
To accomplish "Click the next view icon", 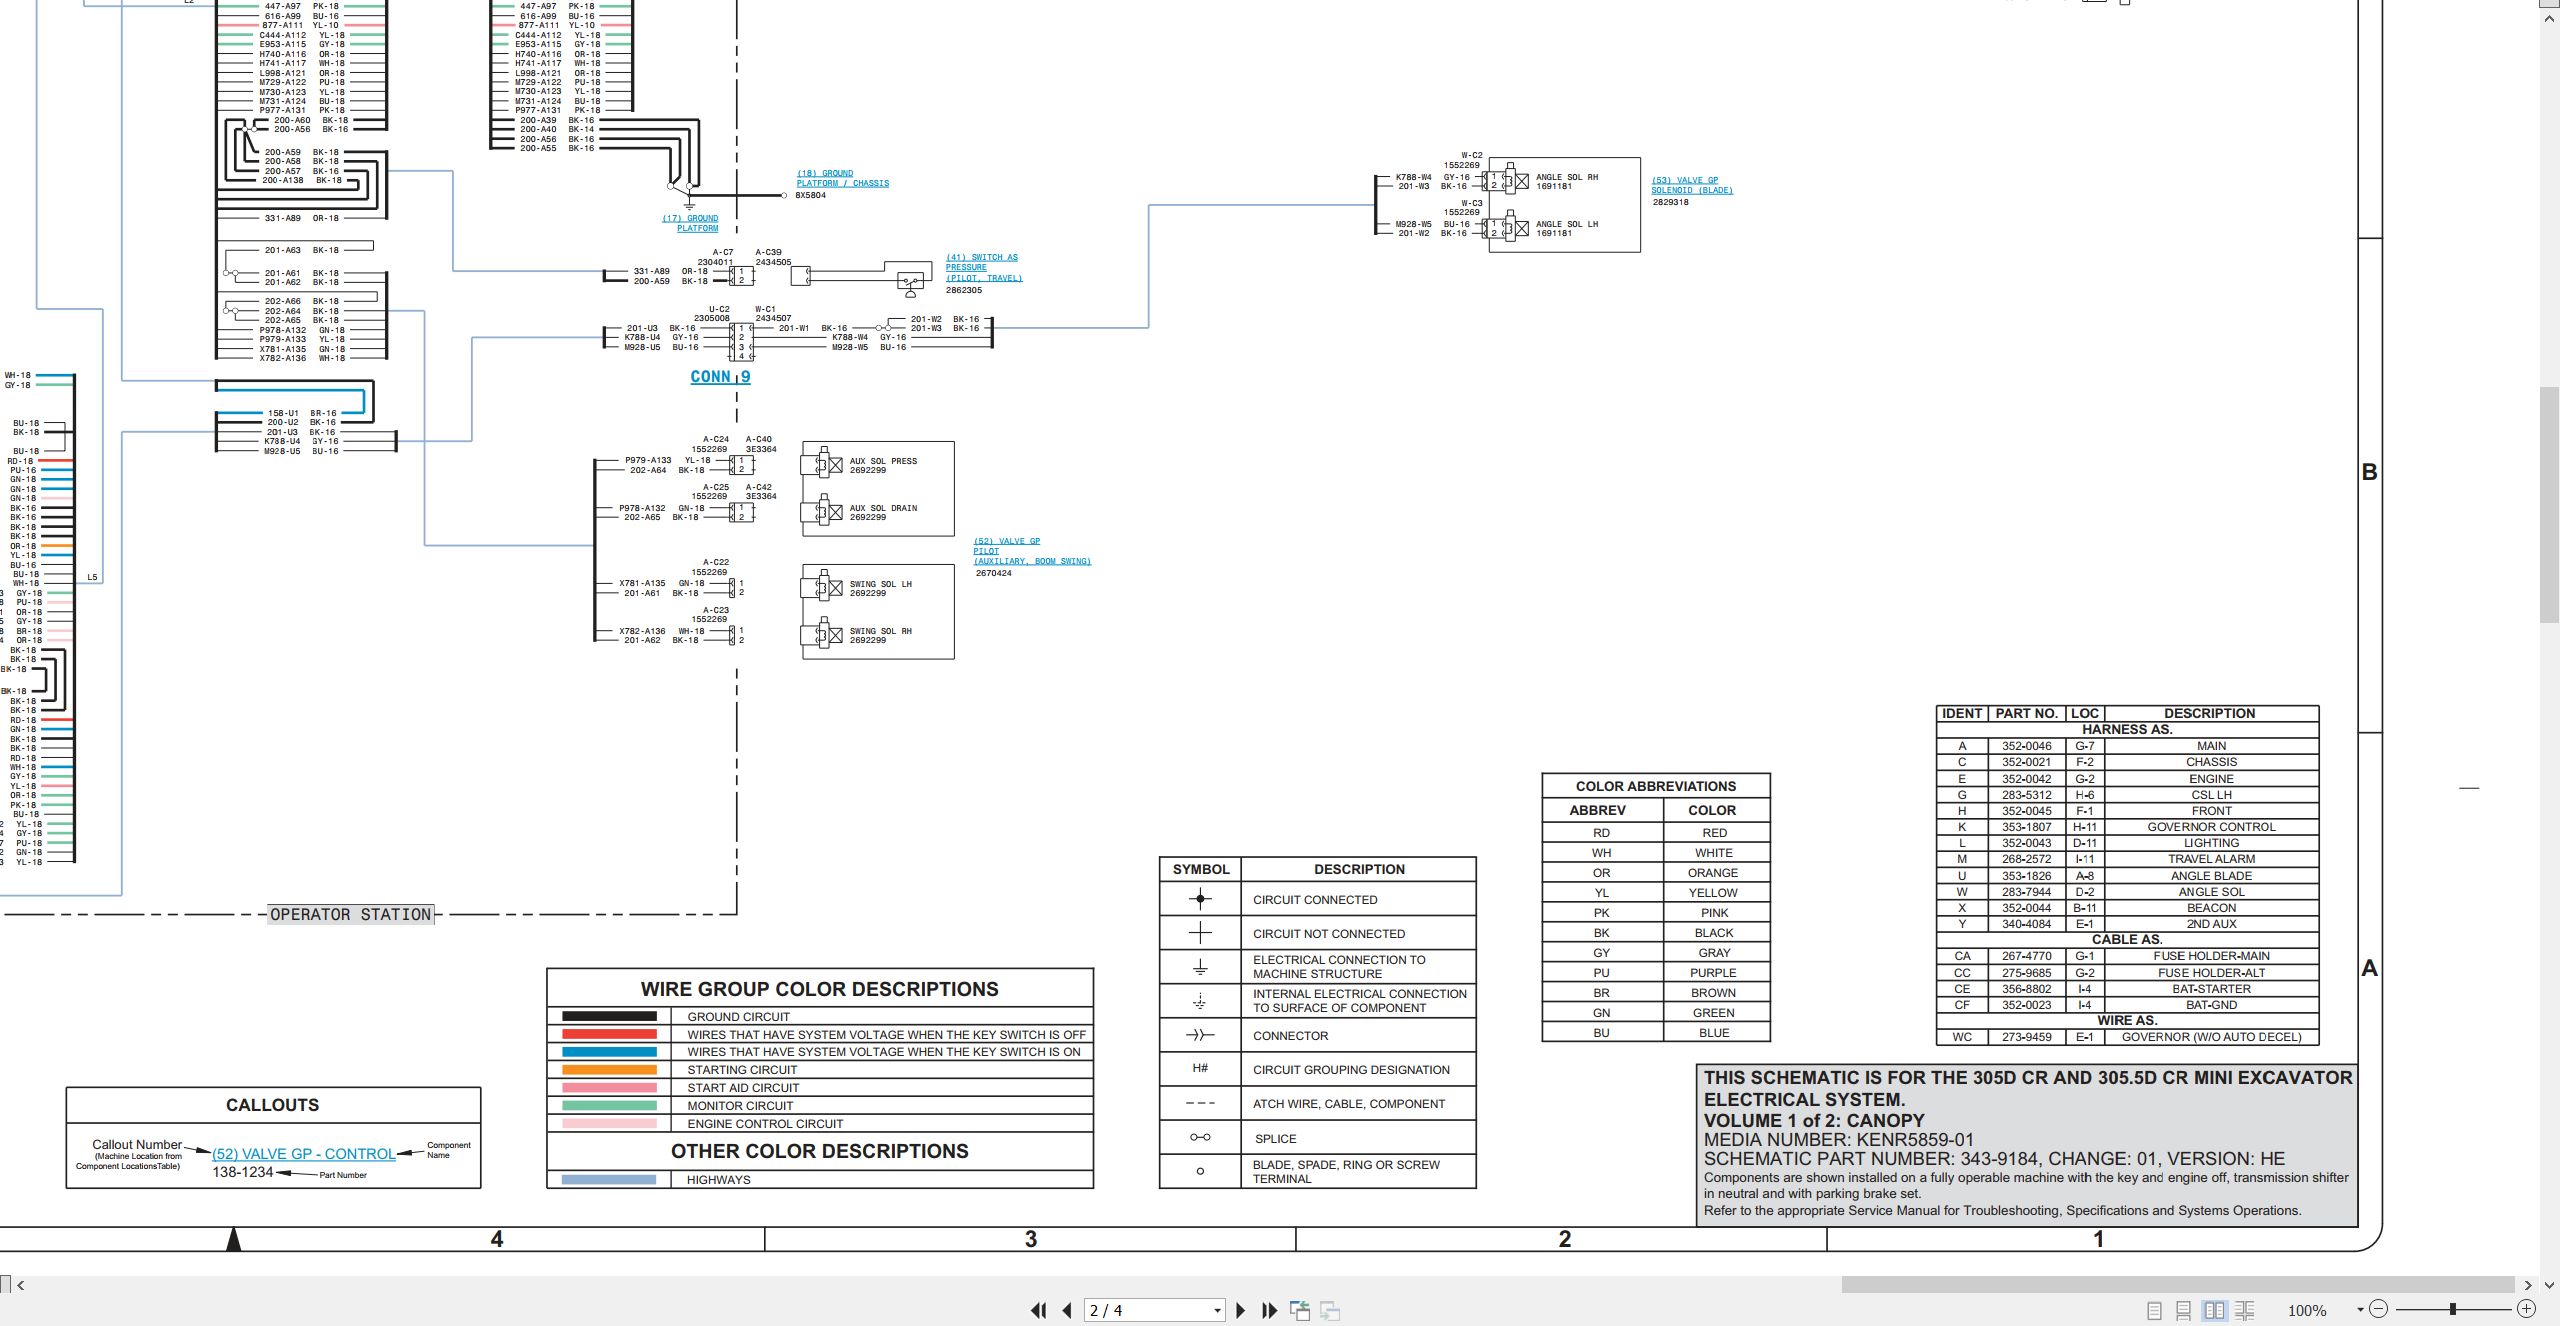I will pos(1330,1310).
